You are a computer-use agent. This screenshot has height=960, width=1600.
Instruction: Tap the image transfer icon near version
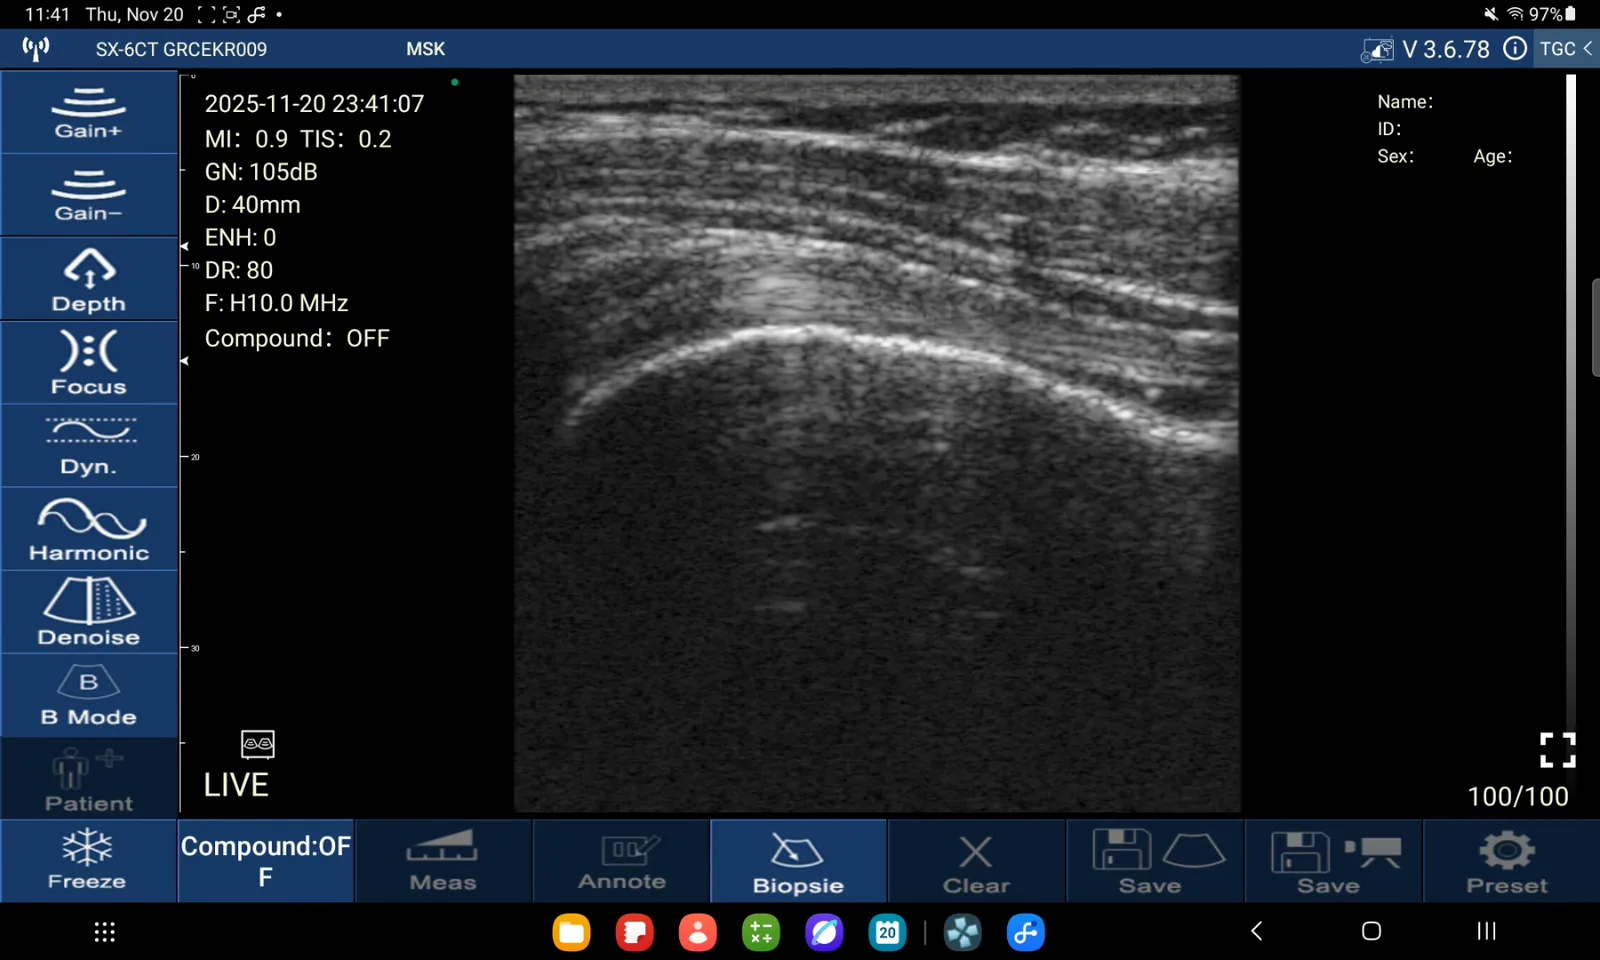pos(1377,50)
